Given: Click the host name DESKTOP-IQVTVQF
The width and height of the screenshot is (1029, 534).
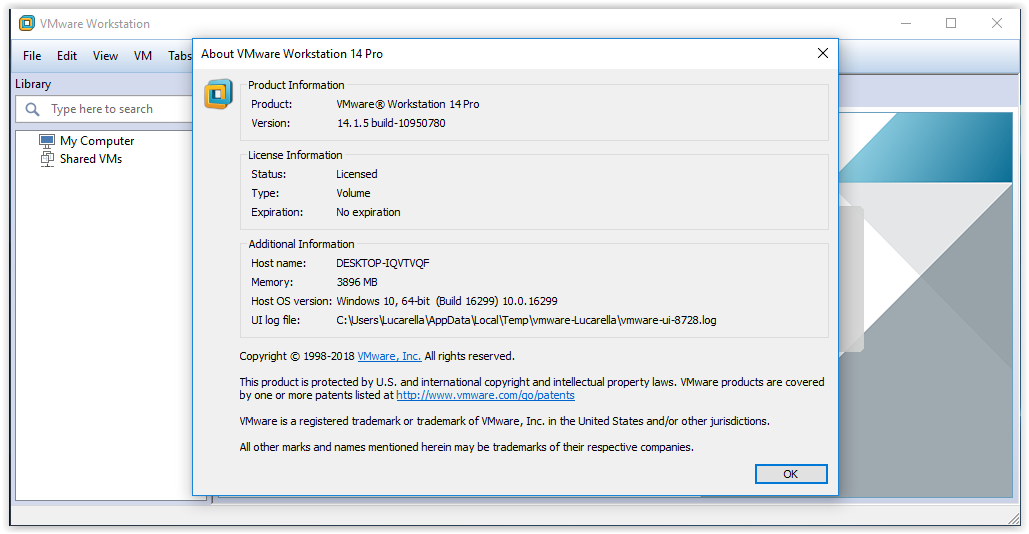Looking at the screenshot, I should point(383,263).
